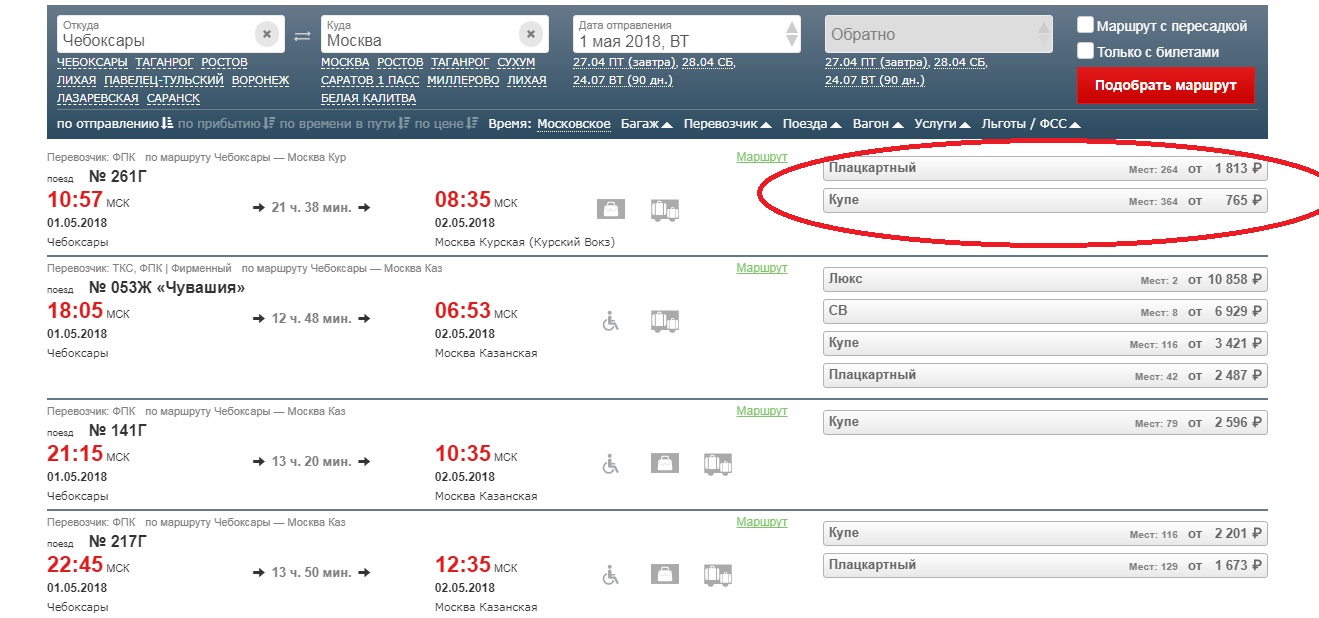1319x618 pixels.
Task: Swap departure and destination stations
Action: click(302, 36)
